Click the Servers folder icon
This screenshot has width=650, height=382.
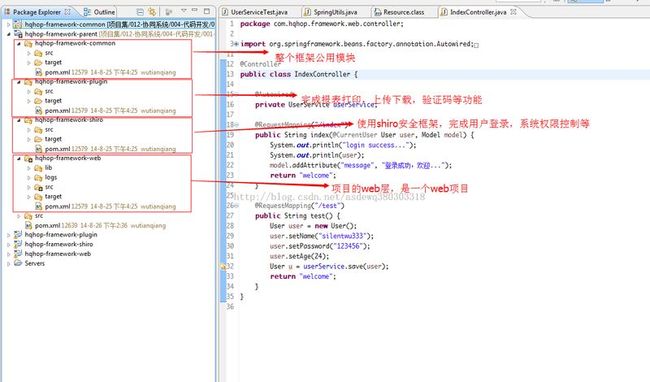click(x=18, y=263)
